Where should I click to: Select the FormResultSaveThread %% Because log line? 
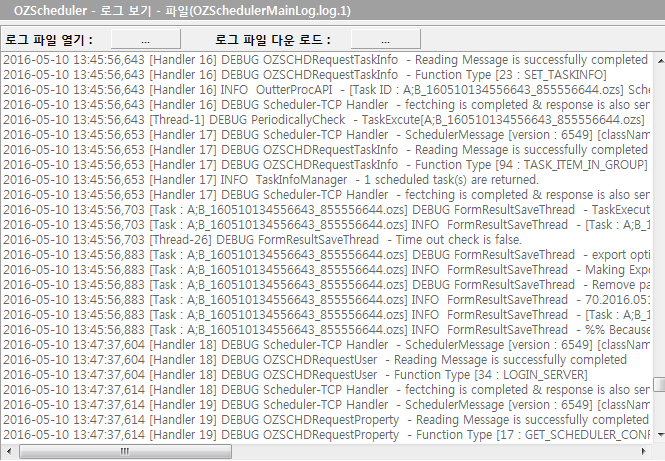coord(327,330)
